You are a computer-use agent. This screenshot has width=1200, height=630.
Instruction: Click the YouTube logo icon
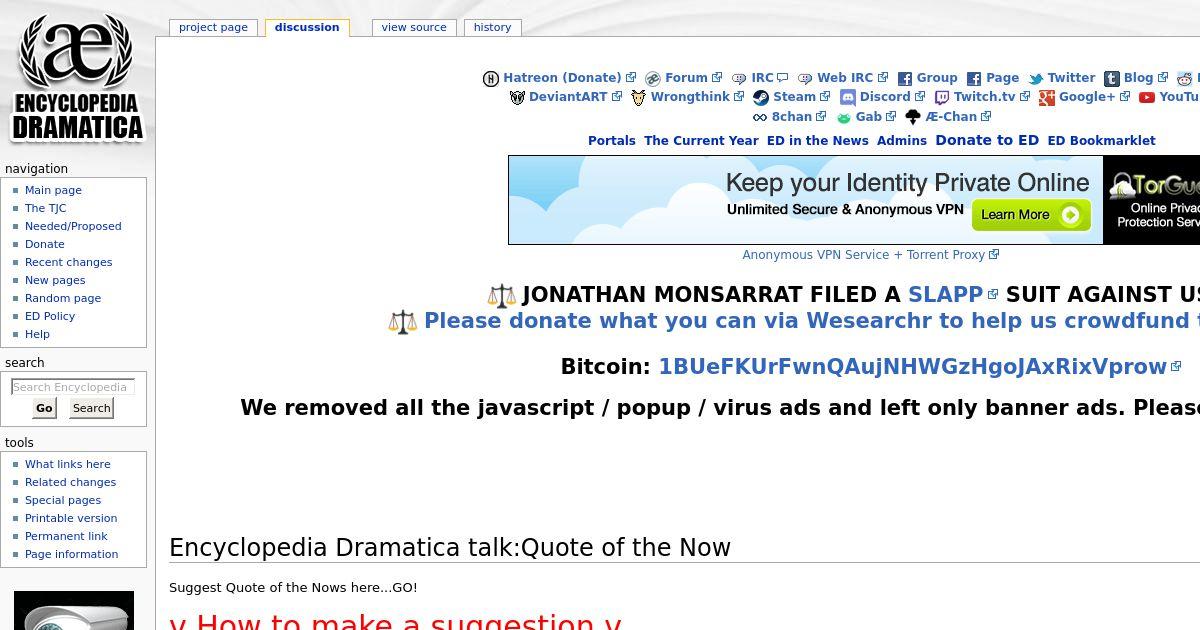tap(1147, 97)
